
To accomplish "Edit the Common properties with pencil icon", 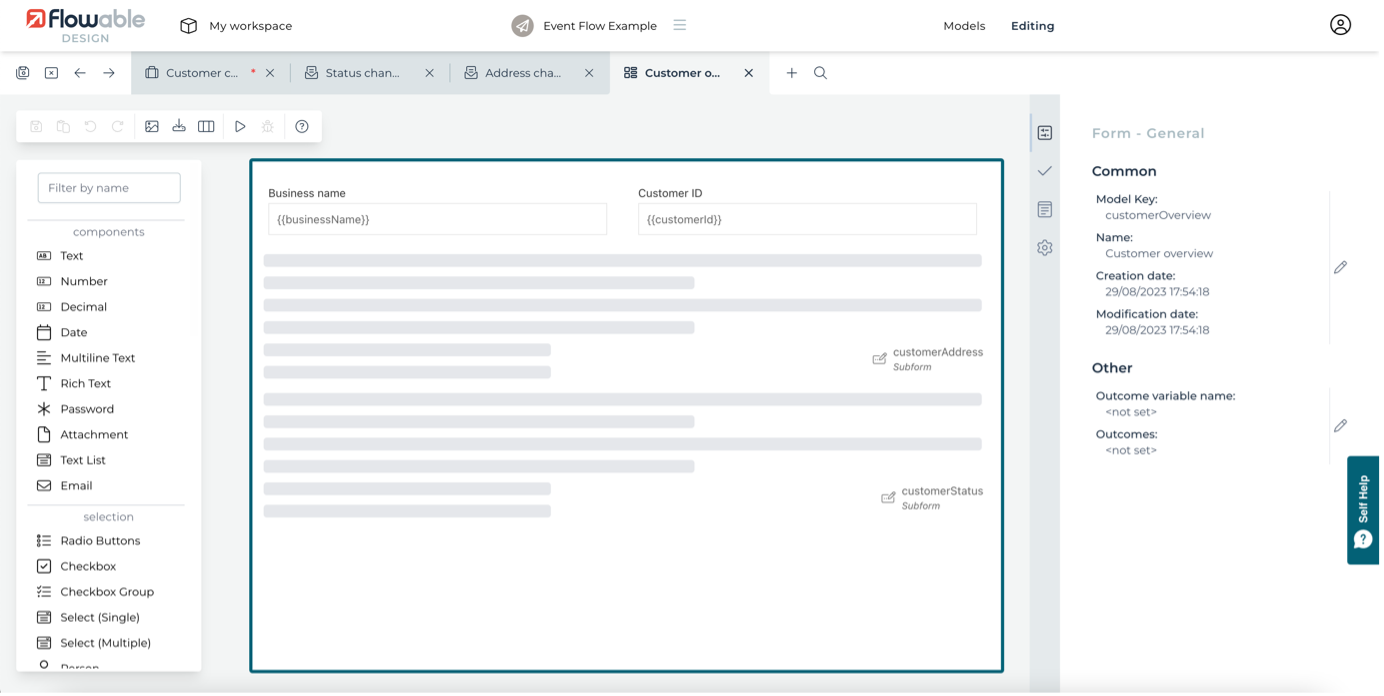I will [x=1340, y=267].
